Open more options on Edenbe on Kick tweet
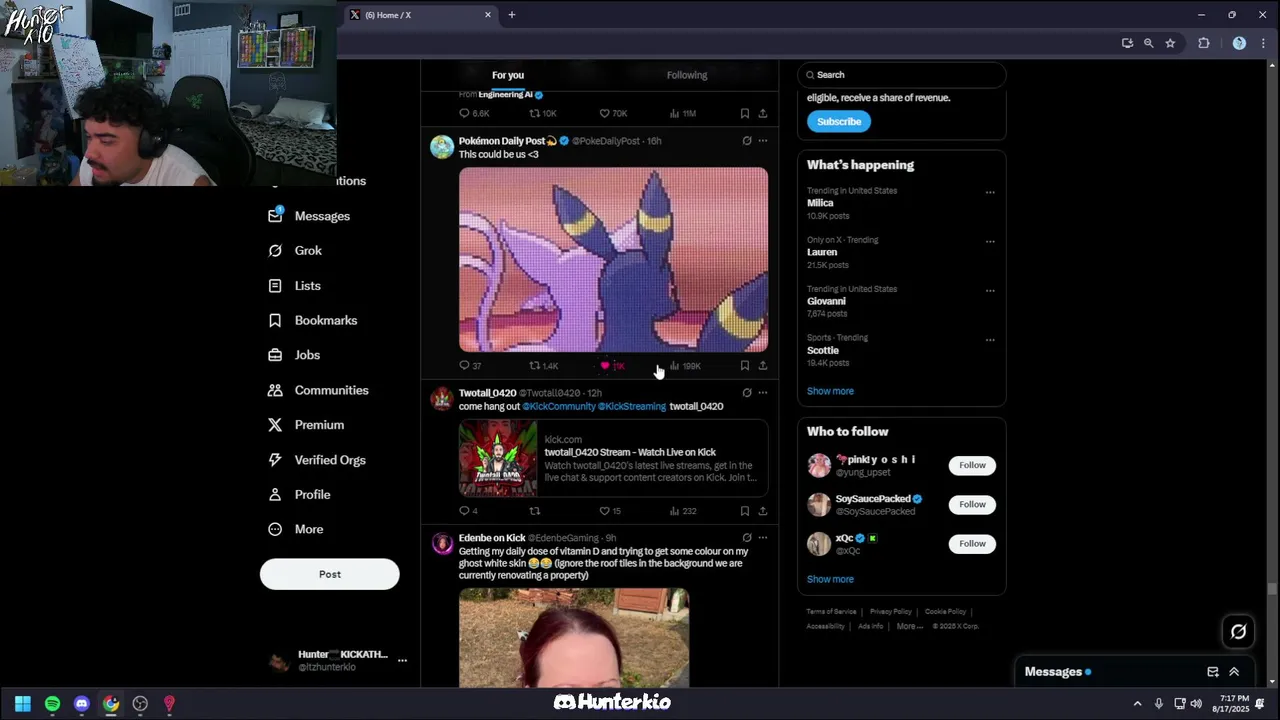 tap(763, 538)
